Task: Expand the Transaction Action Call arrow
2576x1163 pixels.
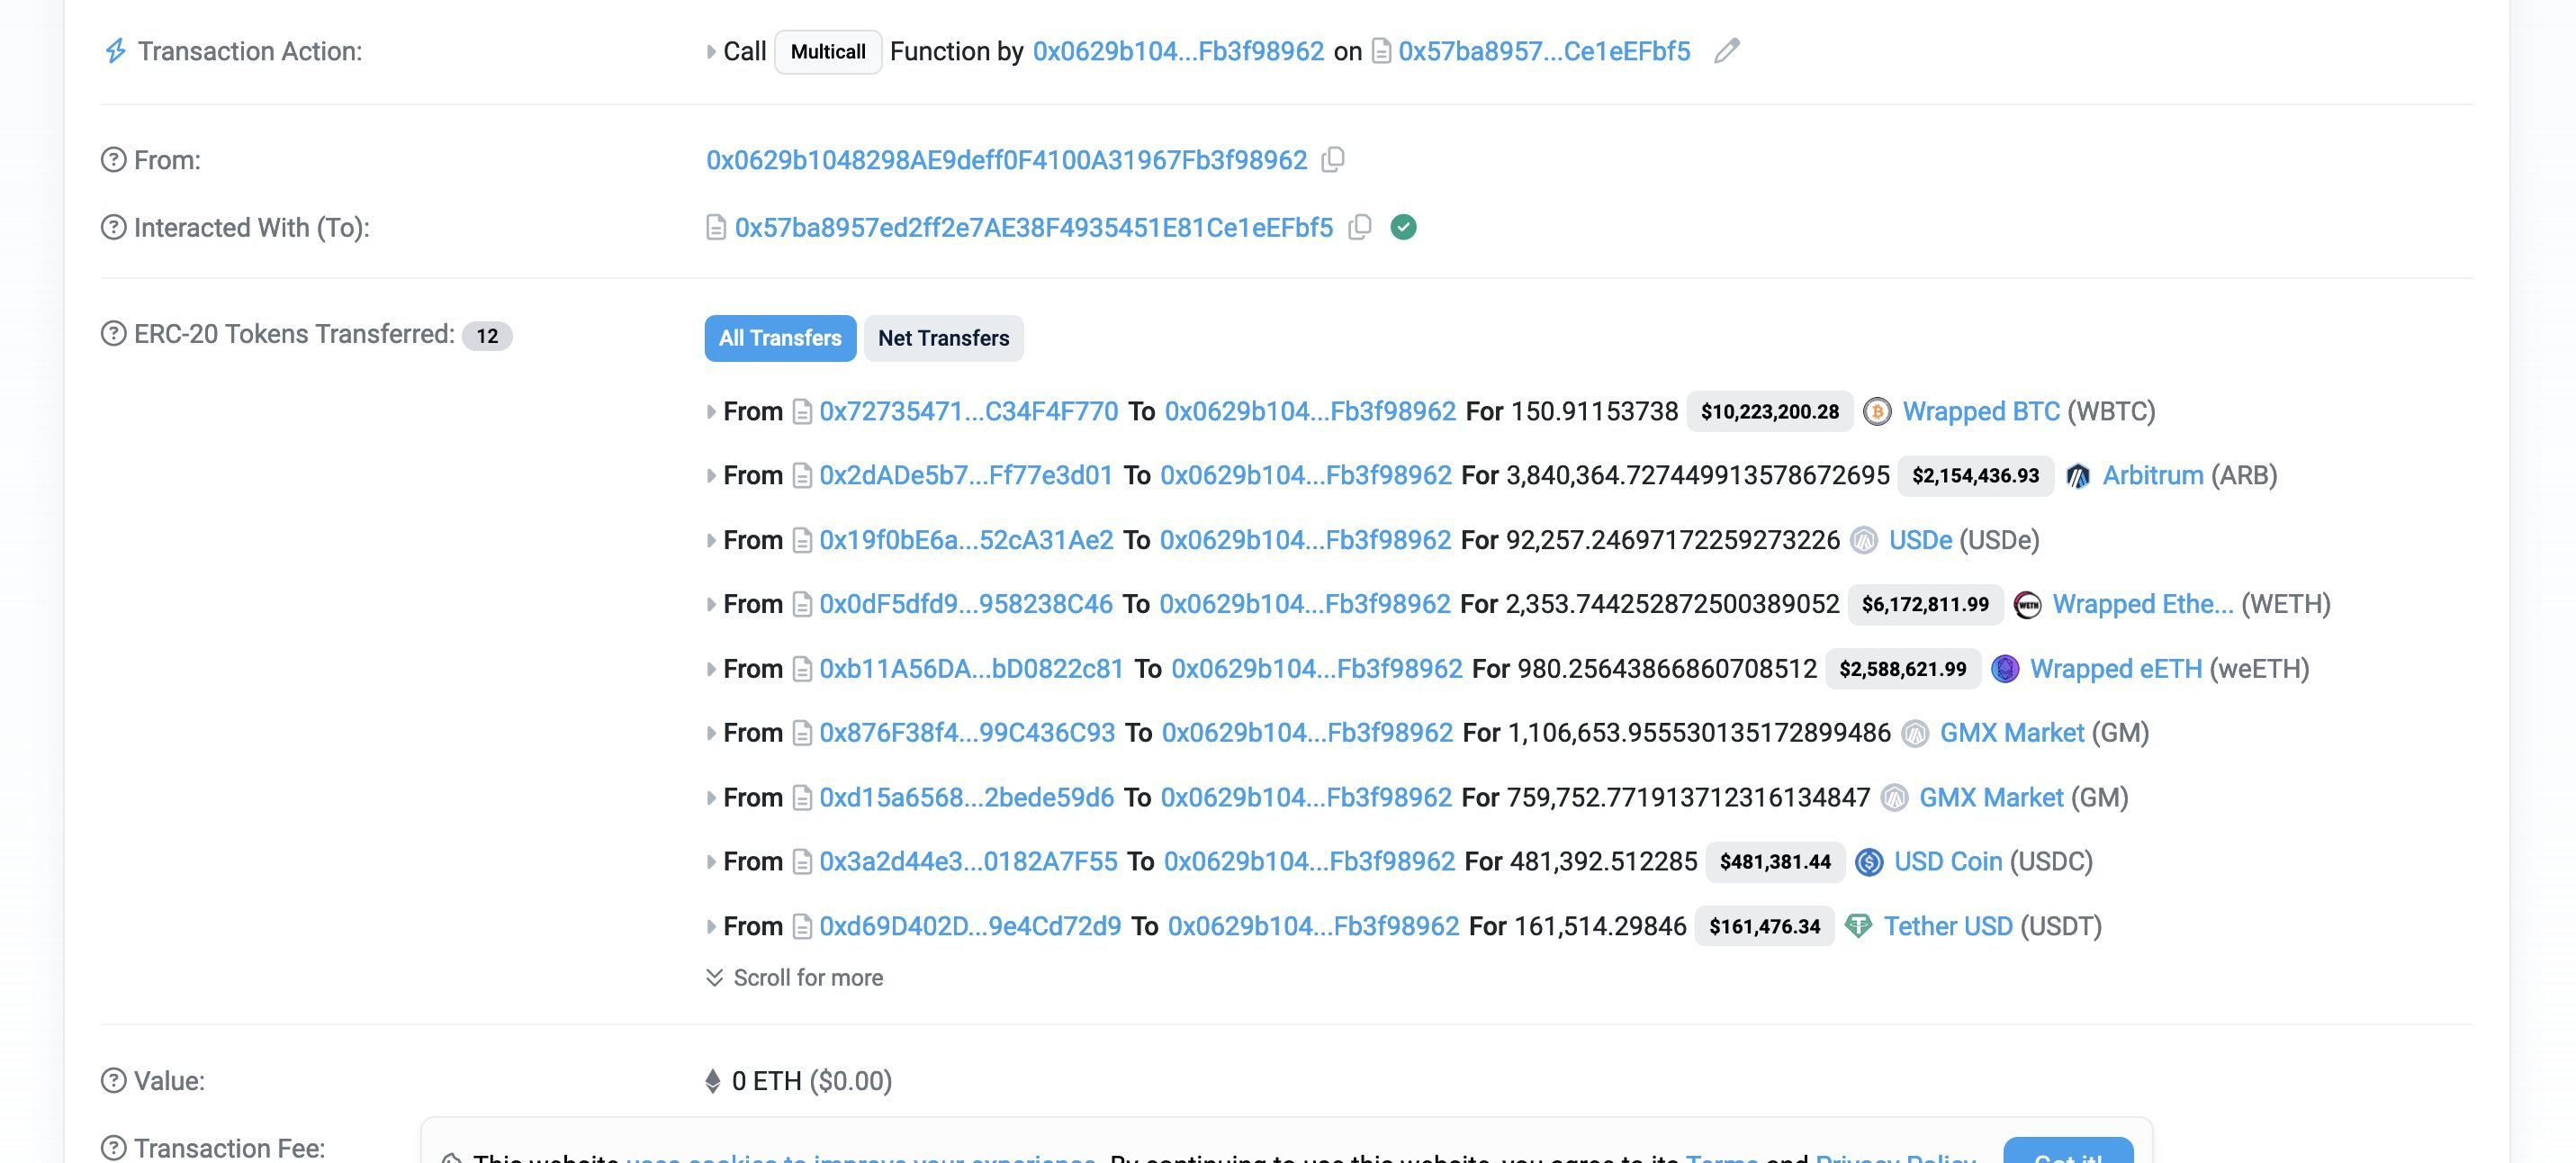Action: tap(711, 51)
